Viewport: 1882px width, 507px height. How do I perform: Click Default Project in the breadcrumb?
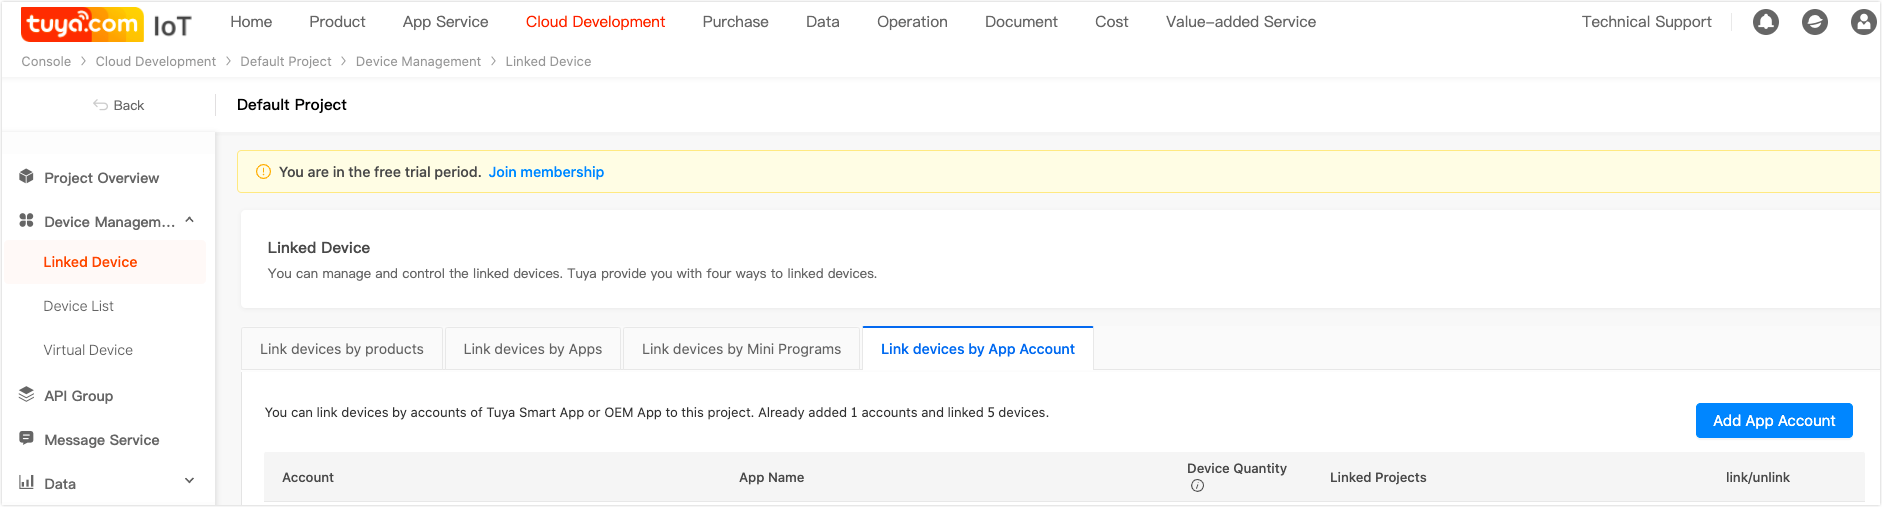pos(286,62)
